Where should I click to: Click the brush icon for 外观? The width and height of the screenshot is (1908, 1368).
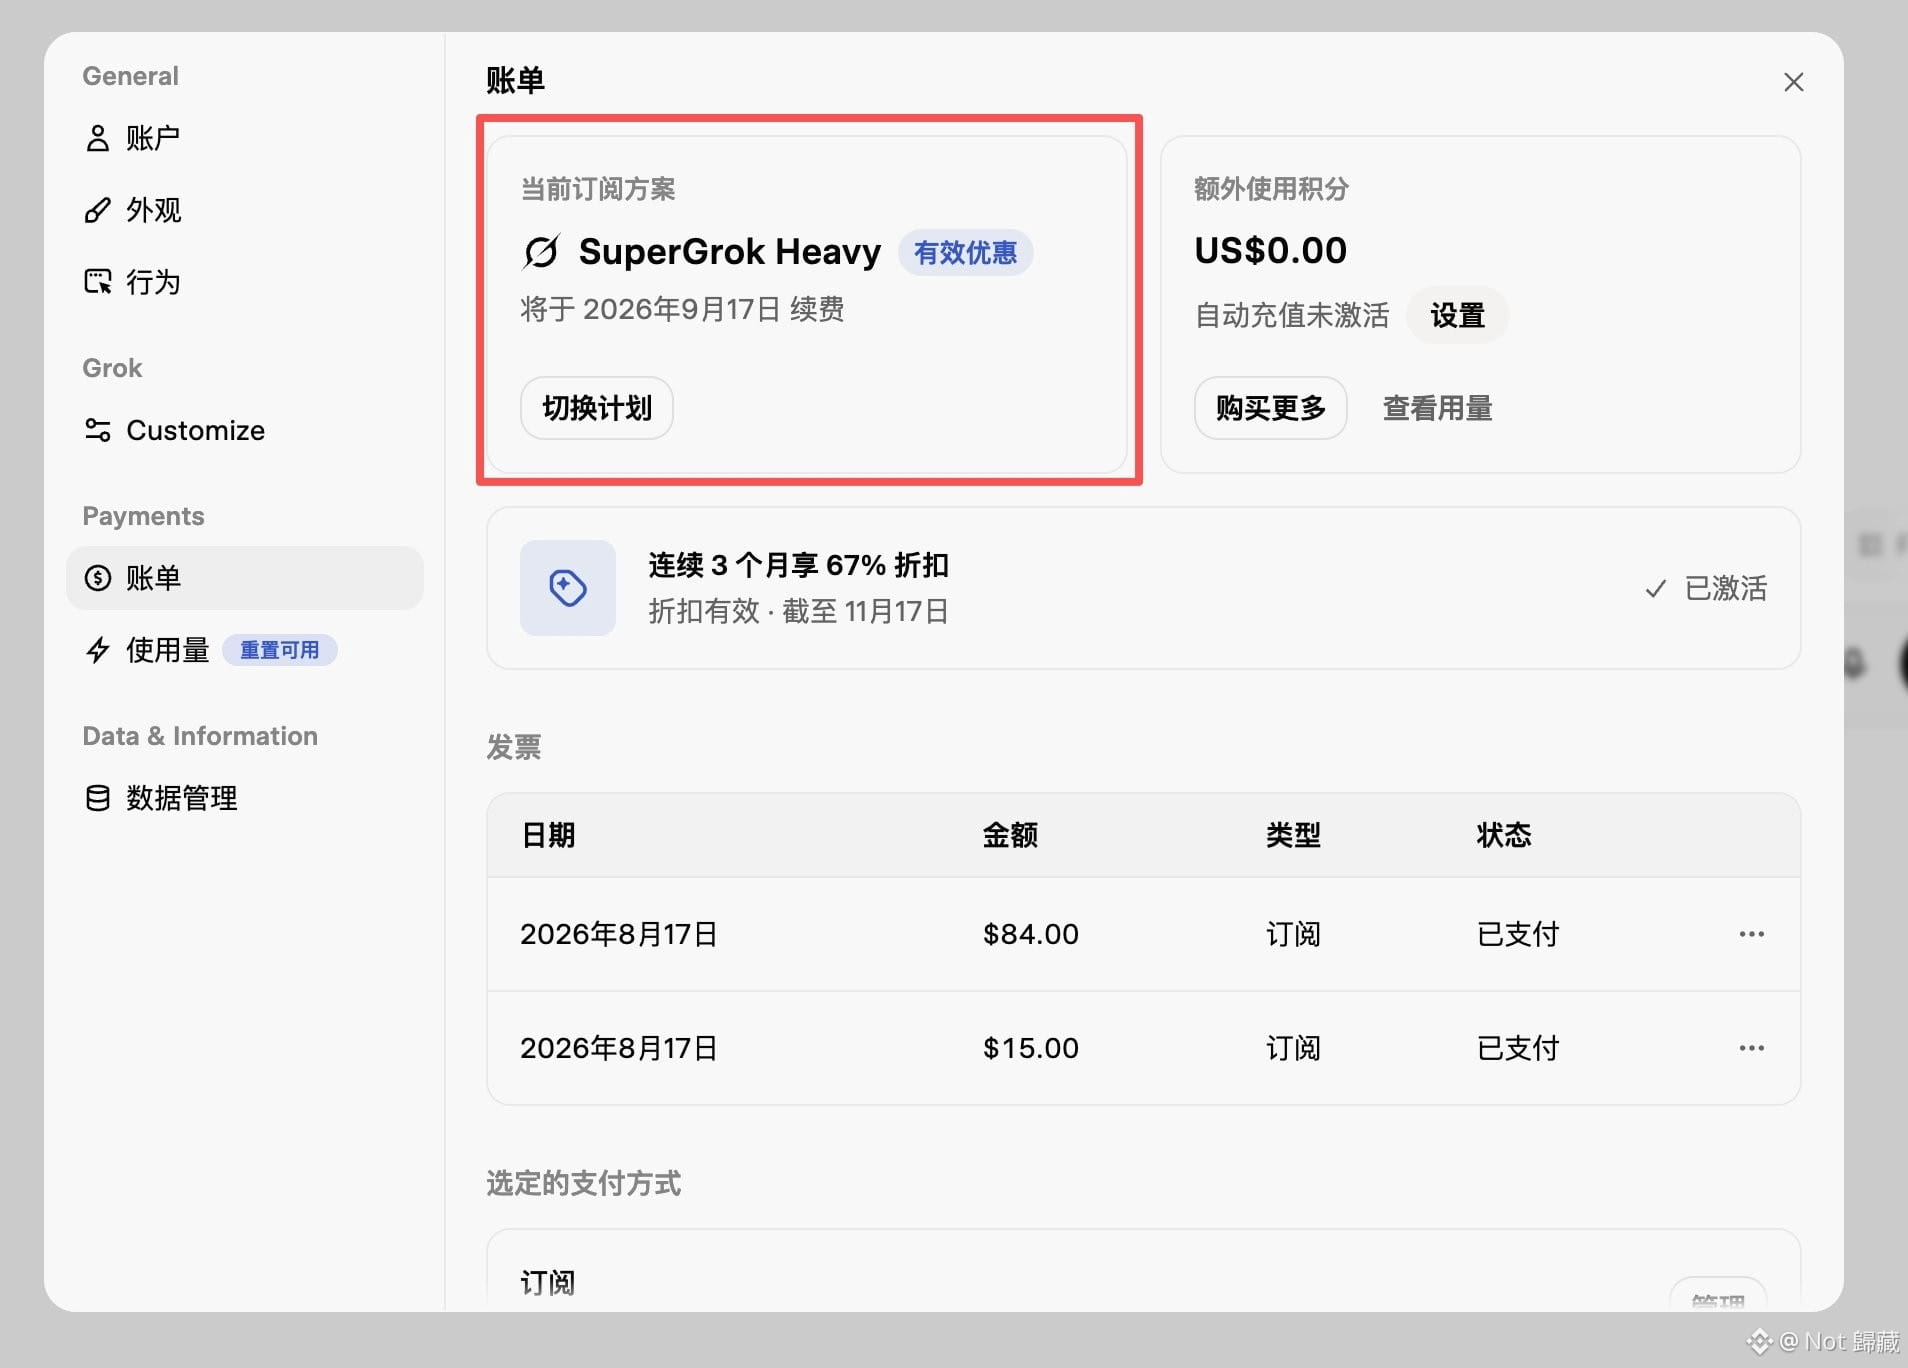(x=97, y=210)
